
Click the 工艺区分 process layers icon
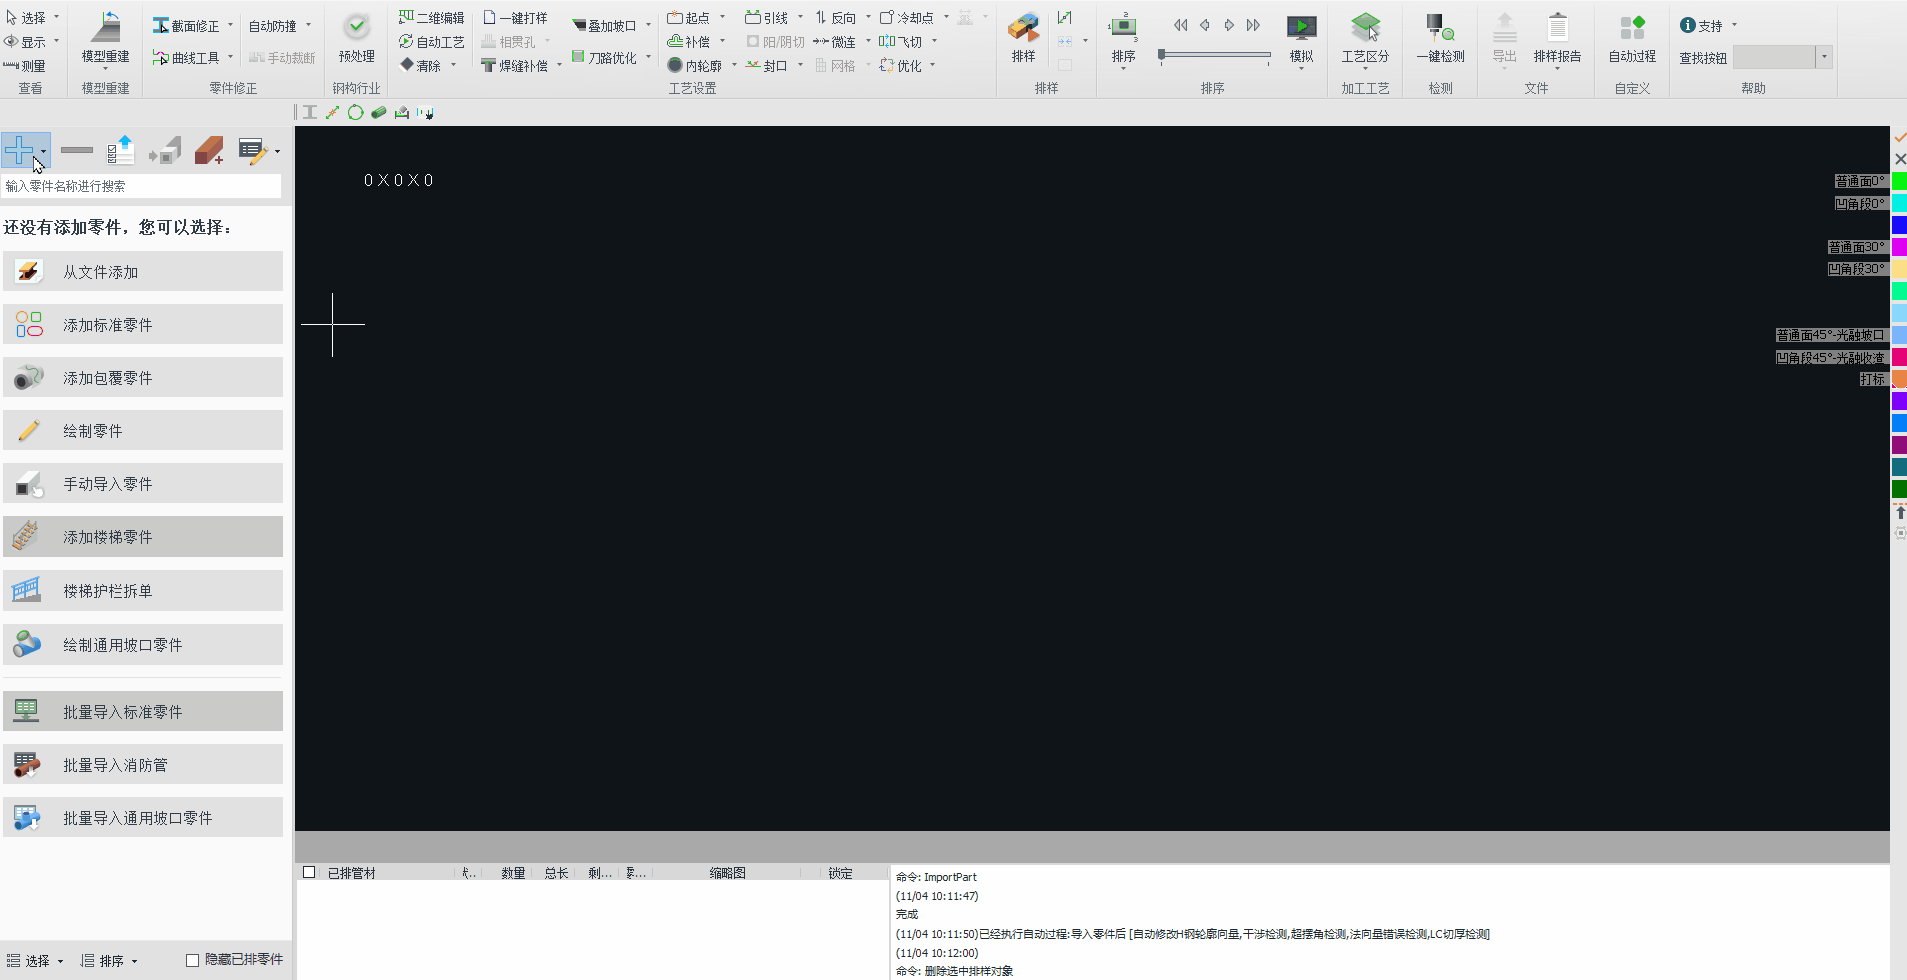pos(1365,28)
